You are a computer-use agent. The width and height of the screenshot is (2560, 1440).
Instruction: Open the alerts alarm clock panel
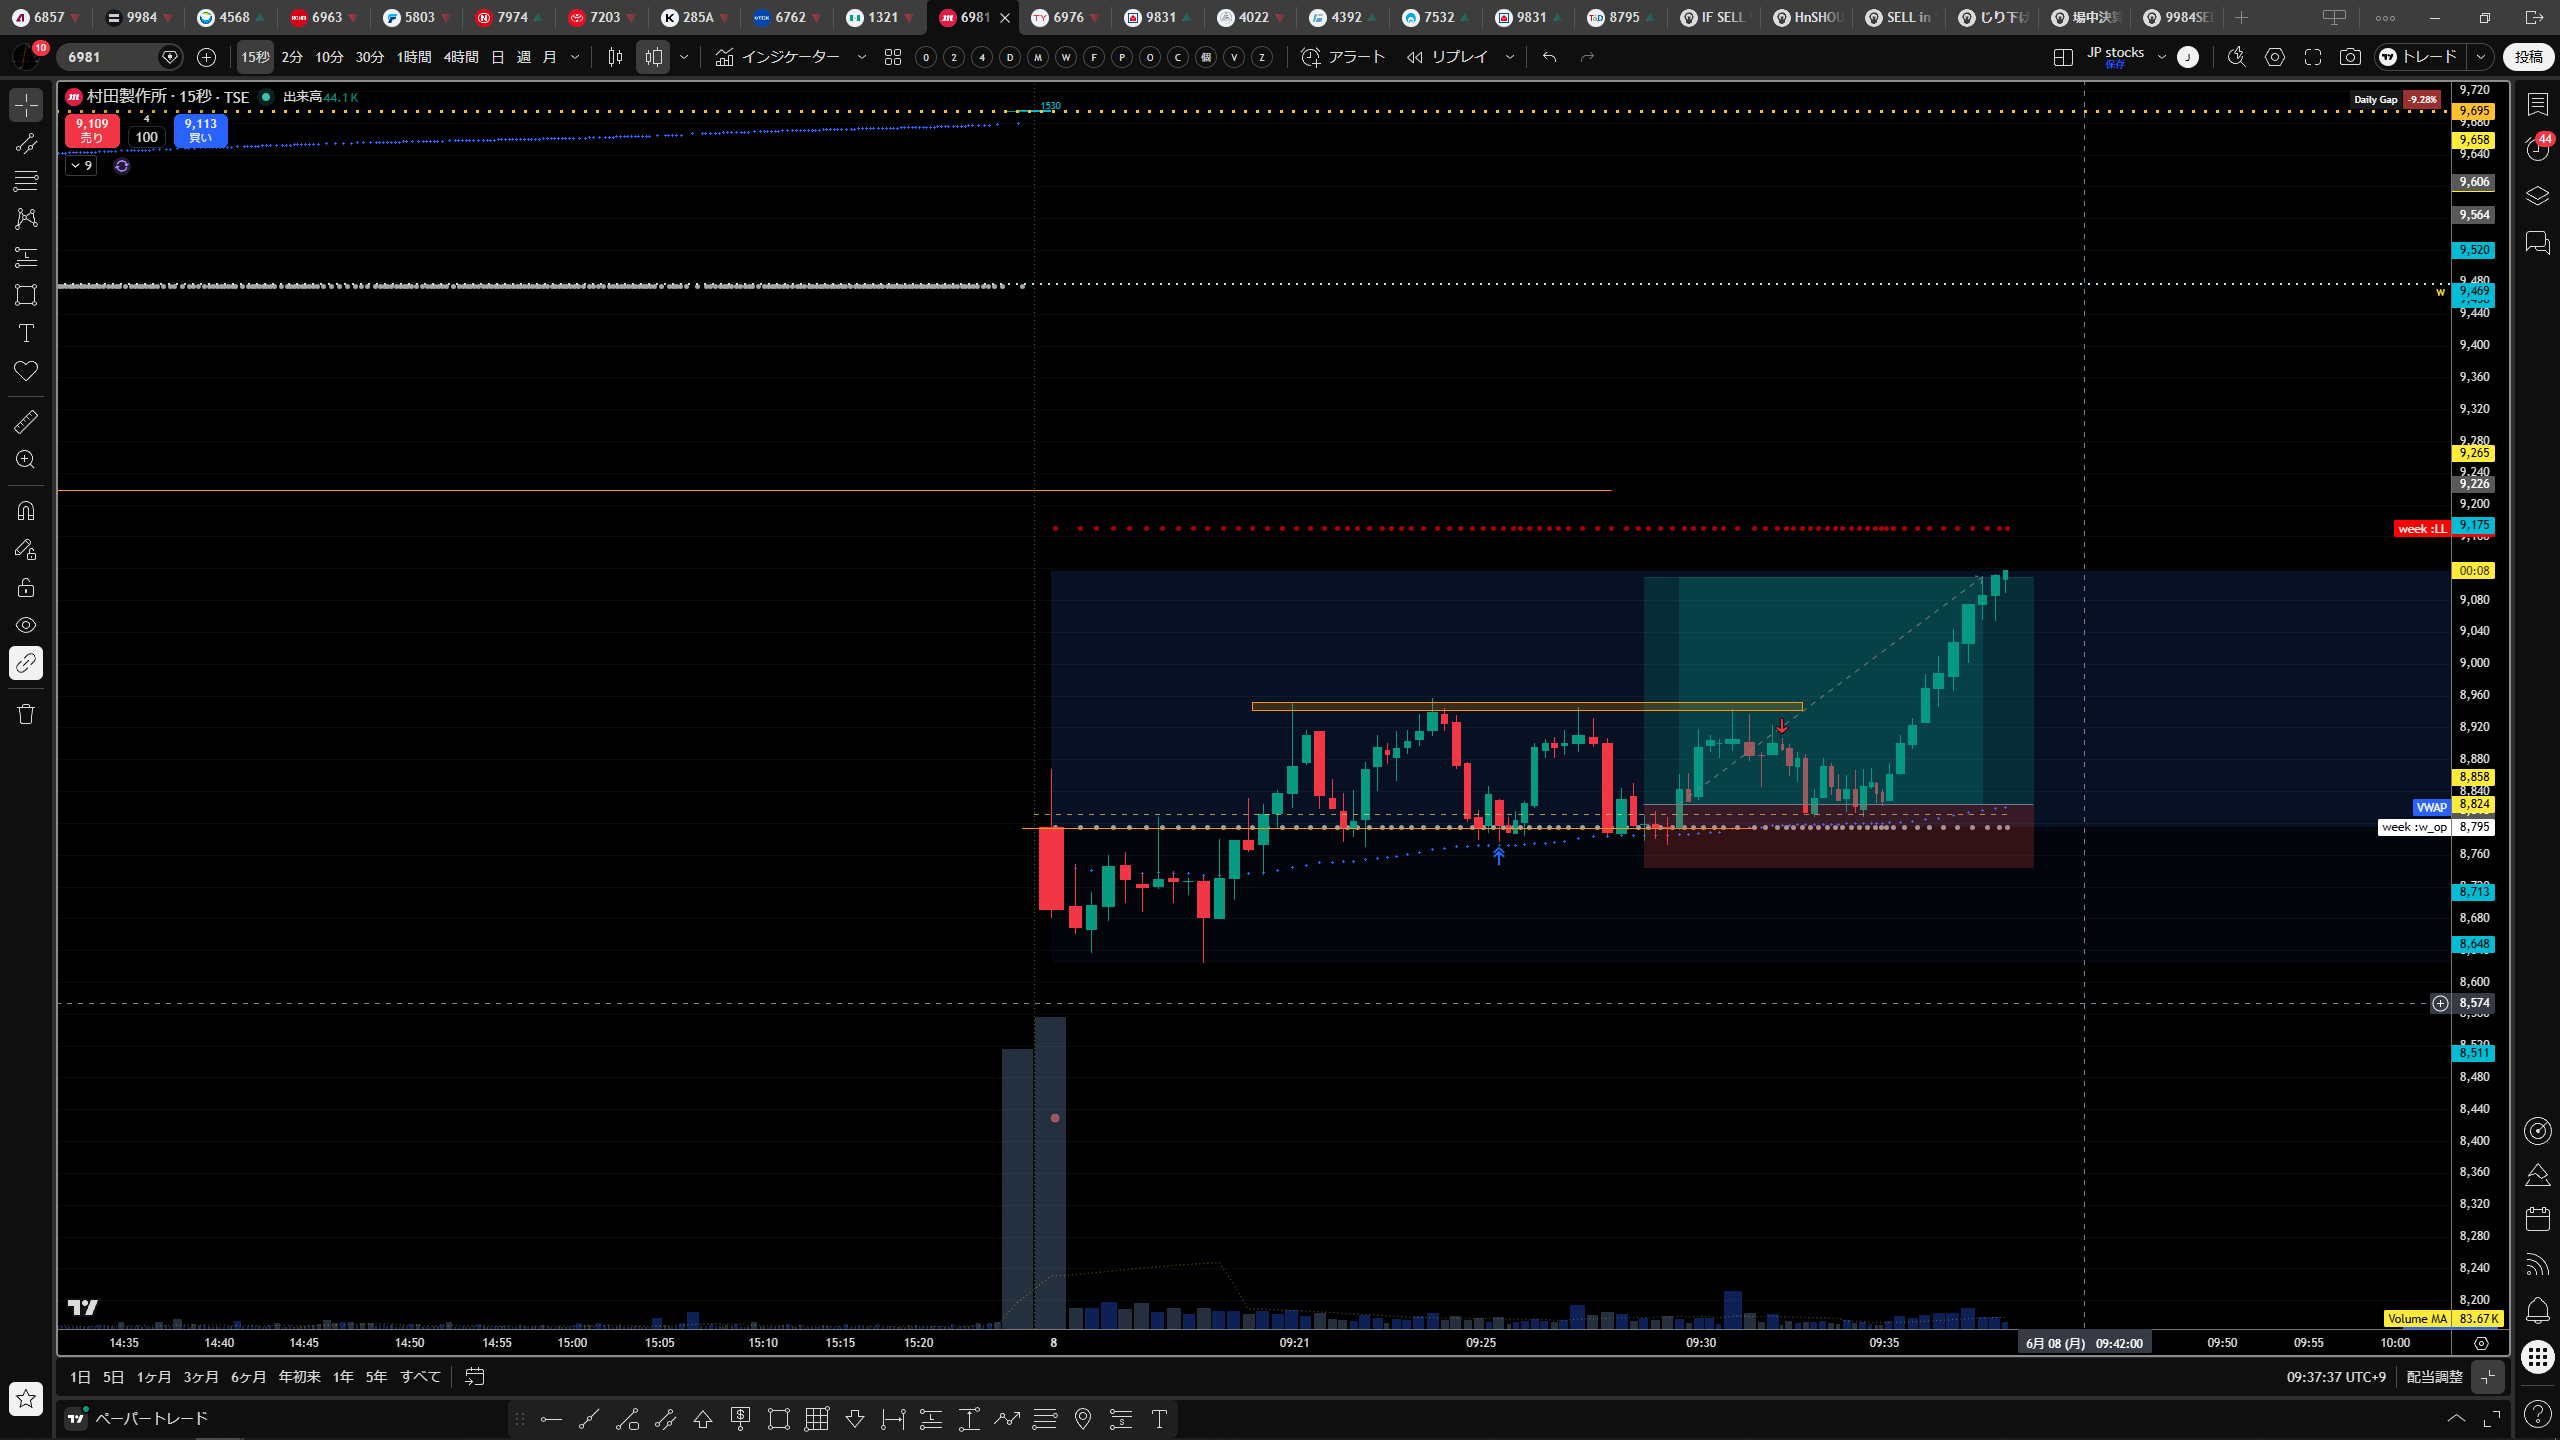[2537, 149]
